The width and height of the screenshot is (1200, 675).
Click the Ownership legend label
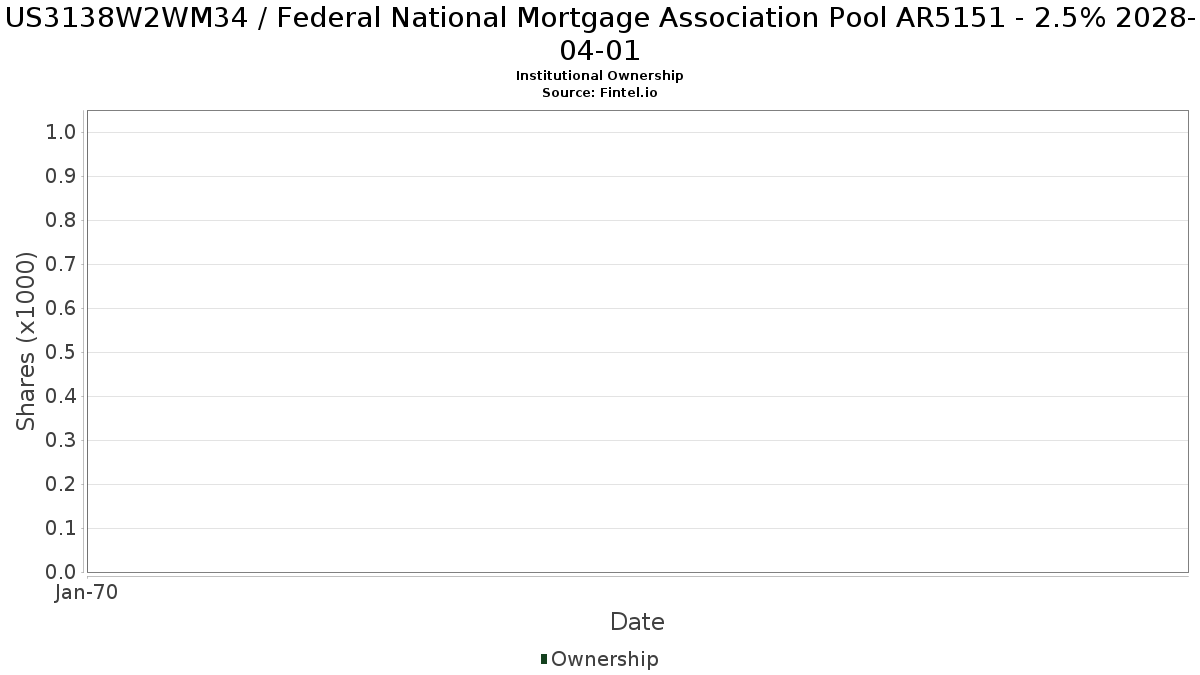(605, 659)
